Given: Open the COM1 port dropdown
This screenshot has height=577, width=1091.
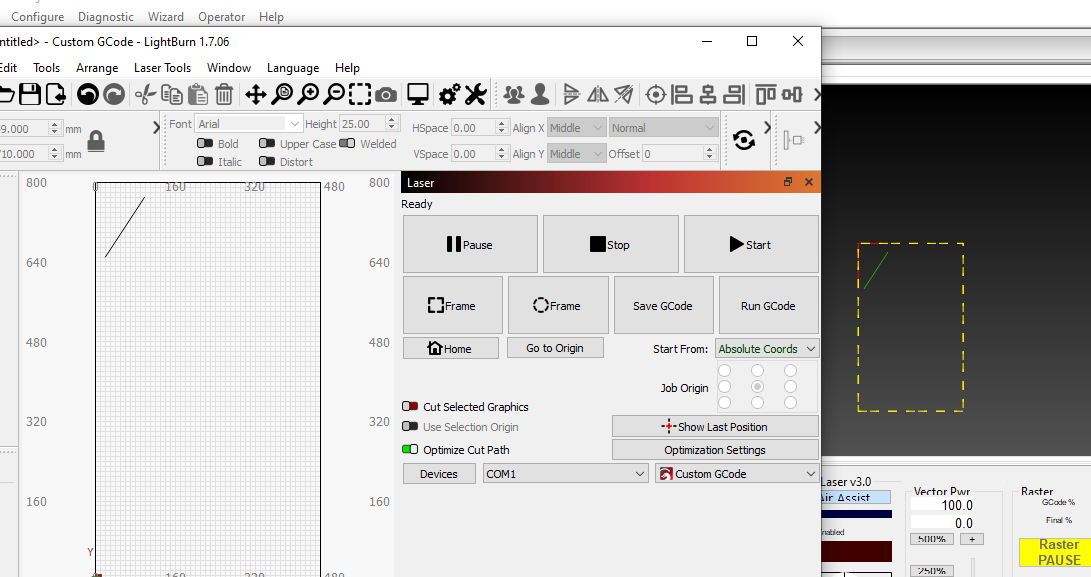Looking at the screenshot, I should click(x=566, y=474).
